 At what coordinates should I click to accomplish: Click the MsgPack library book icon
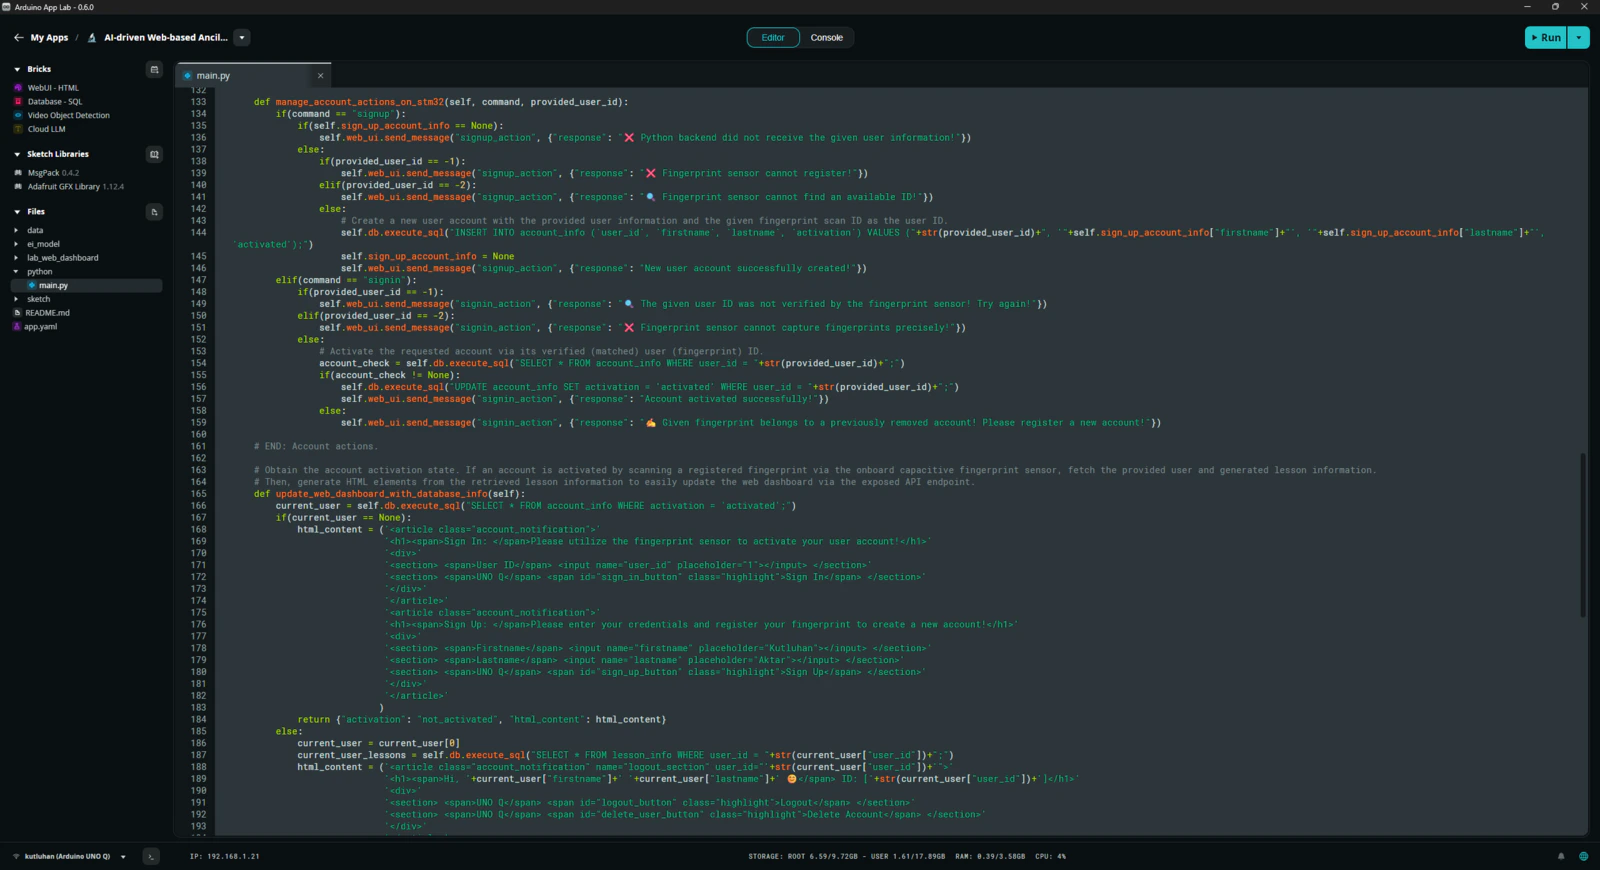pyautogui.click(x=18, y=173)
